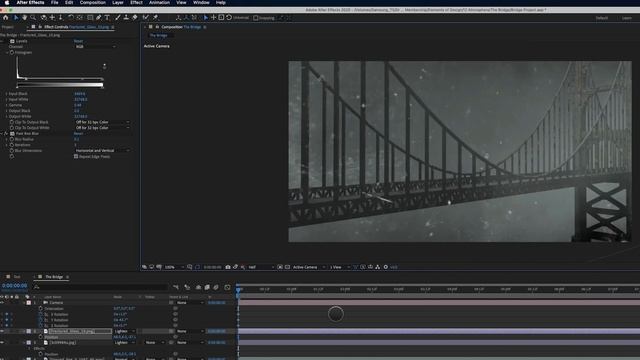Screen dimensions: 640x360
Task: Click the timeline layer search field
Action: pos(100,287)
